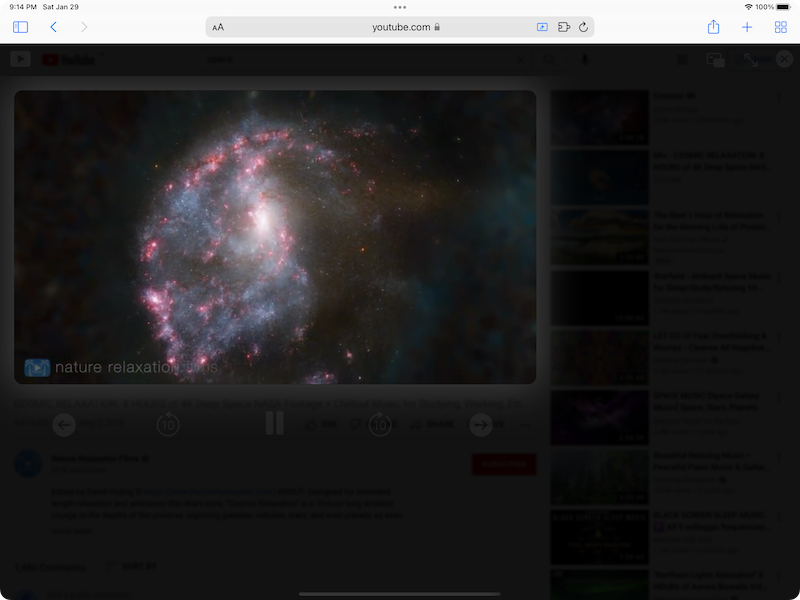Pause the playing video
This screenshot has width=800, height=600.
tap(274, 423)
